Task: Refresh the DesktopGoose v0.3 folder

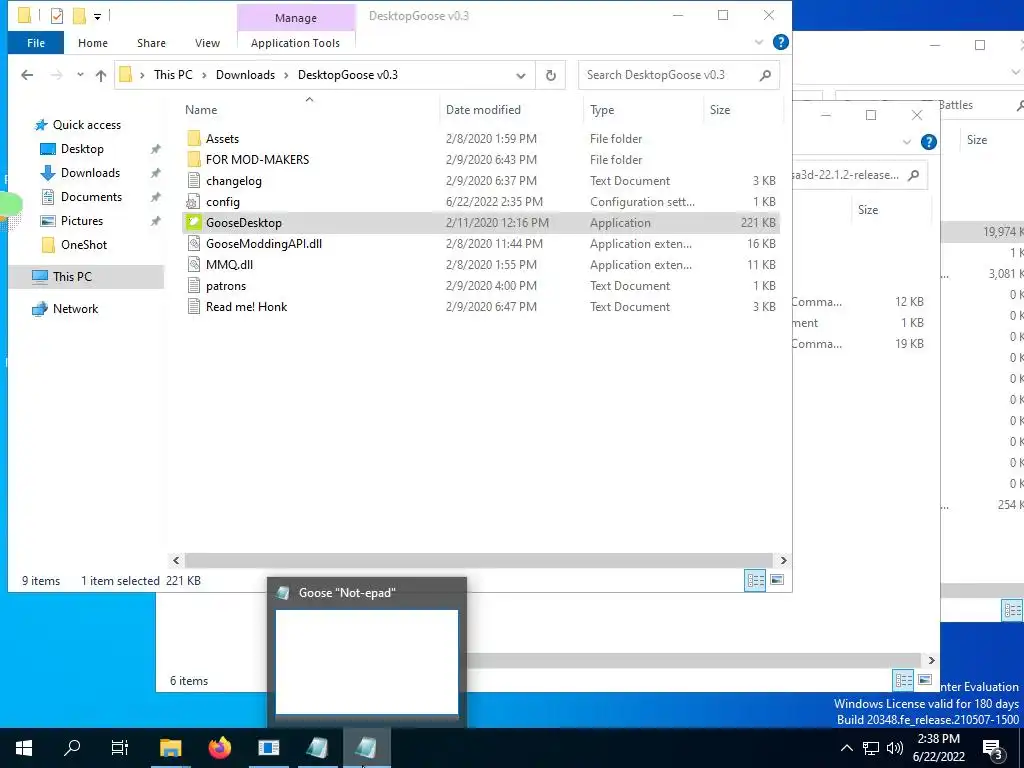Action: pyautogui.click(x=551, y=75)
